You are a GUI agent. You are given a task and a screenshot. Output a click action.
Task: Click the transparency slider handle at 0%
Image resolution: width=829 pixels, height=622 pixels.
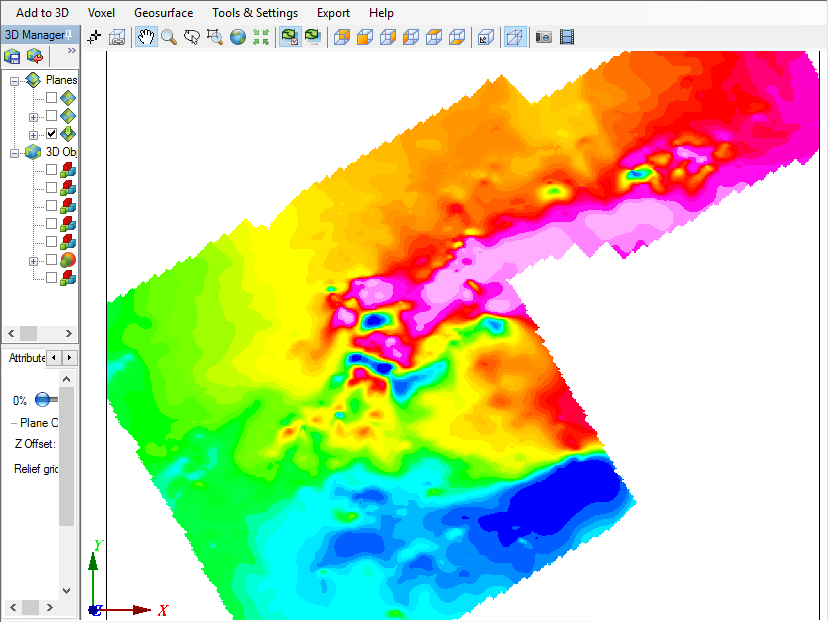click(43, 400)
